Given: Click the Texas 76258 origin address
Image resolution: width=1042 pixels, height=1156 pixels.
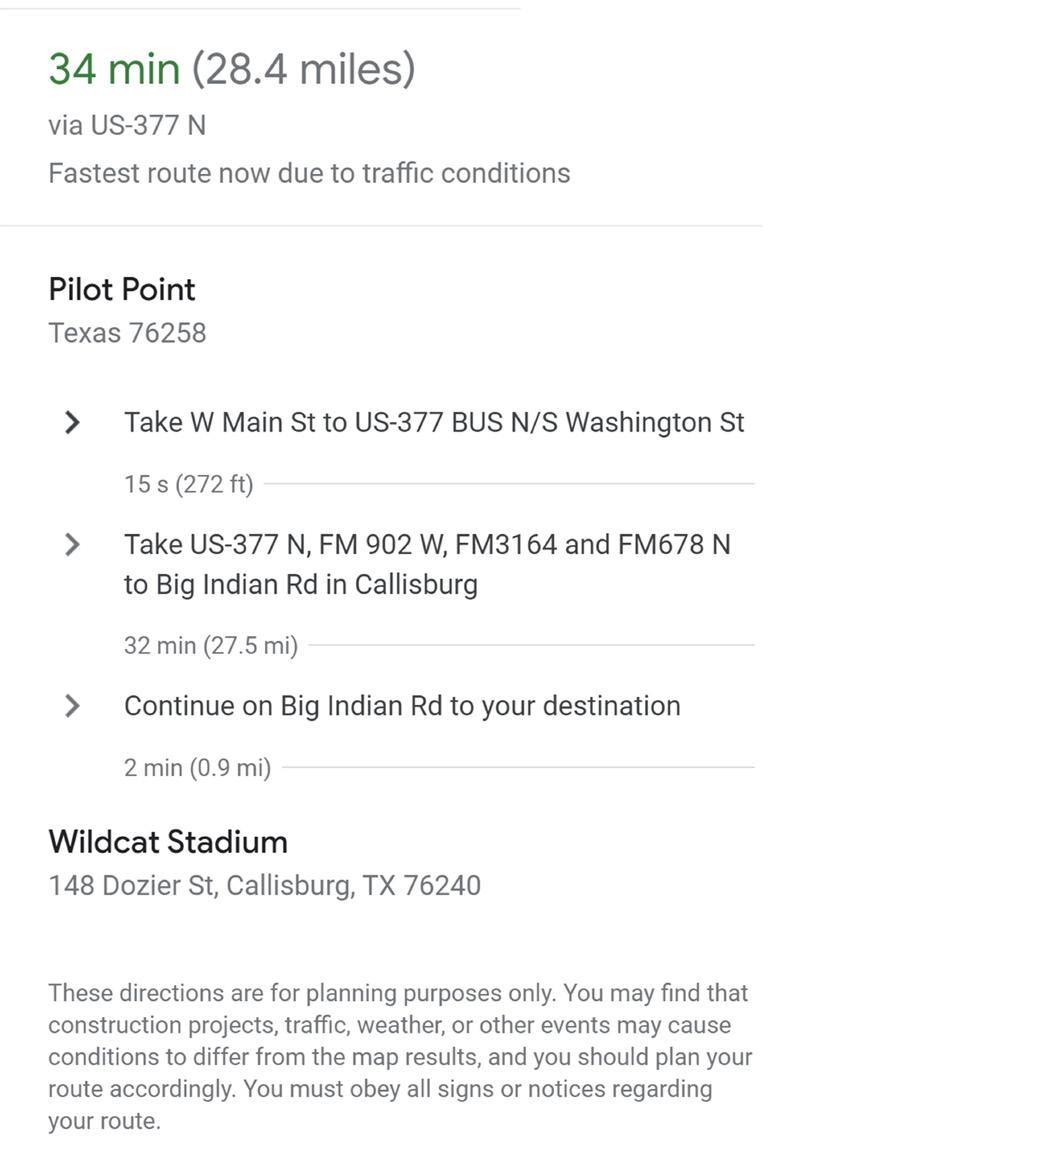Looking at the screenshot, I should (x=128, y=332).
